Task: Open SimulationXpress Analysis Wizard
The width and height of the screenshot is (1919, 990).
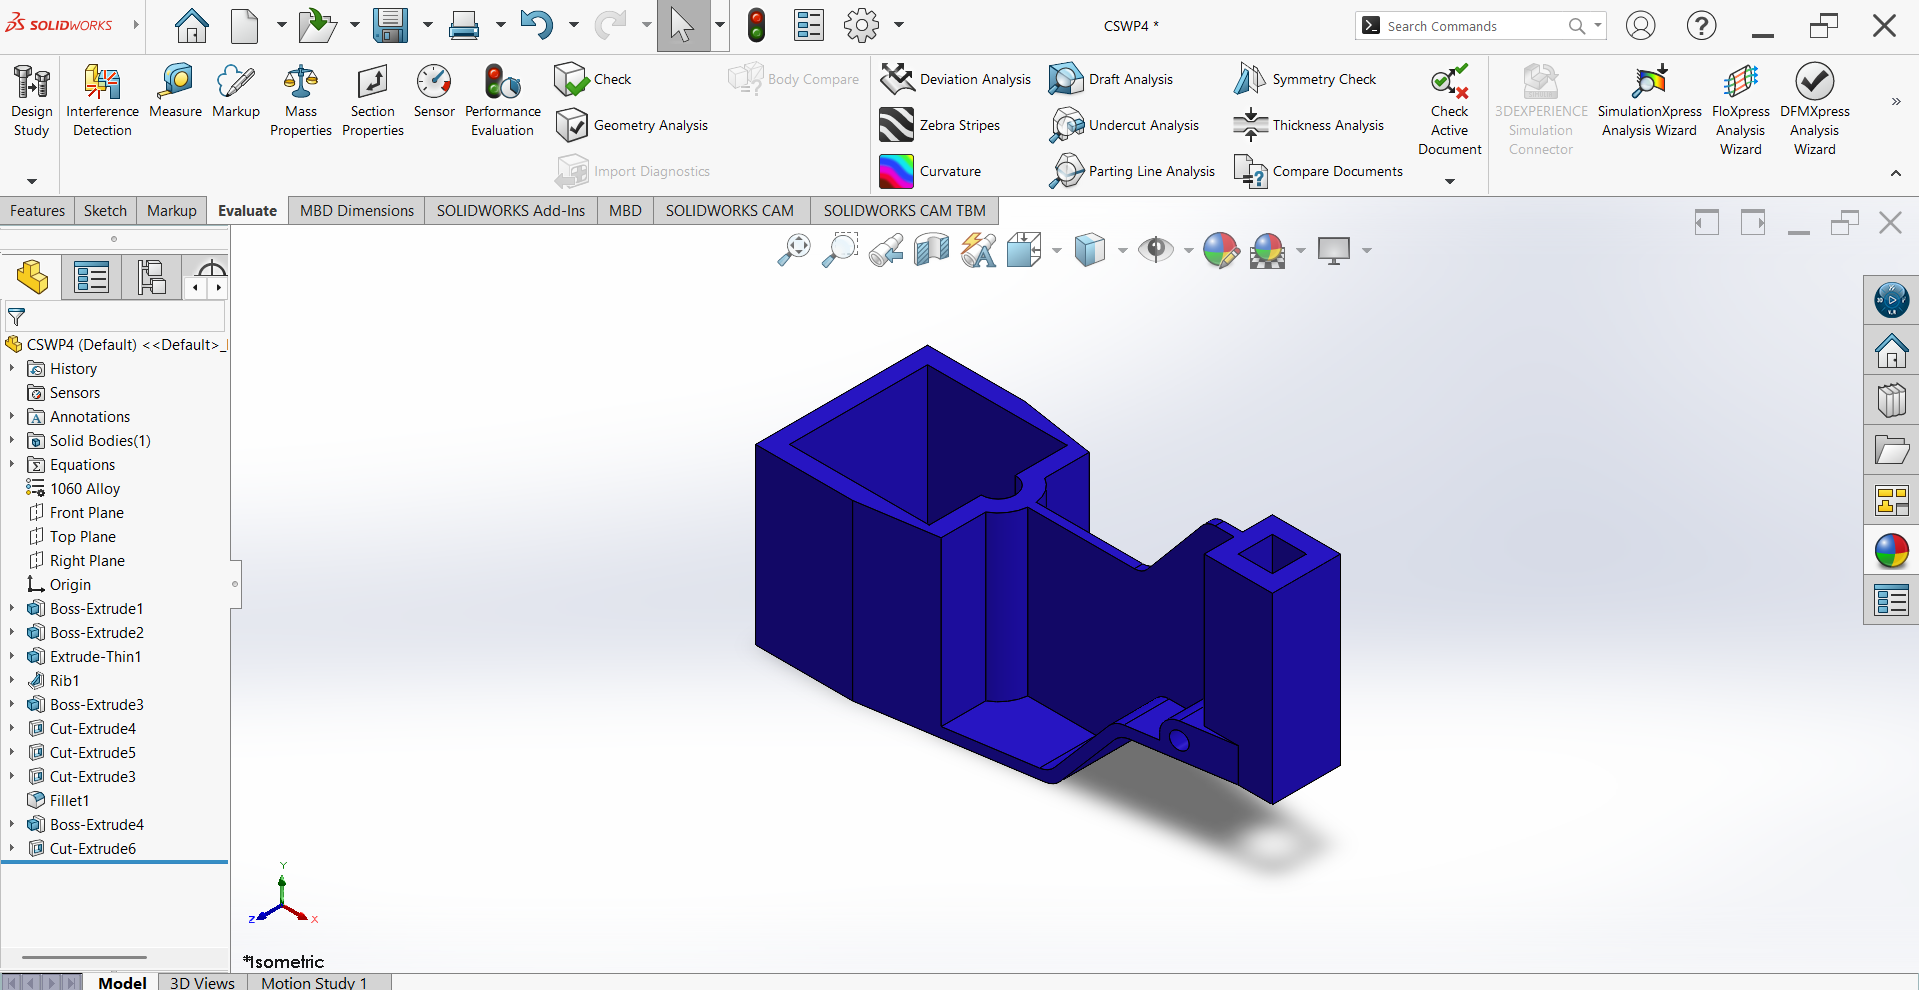Action: [x=1649, y=101]
